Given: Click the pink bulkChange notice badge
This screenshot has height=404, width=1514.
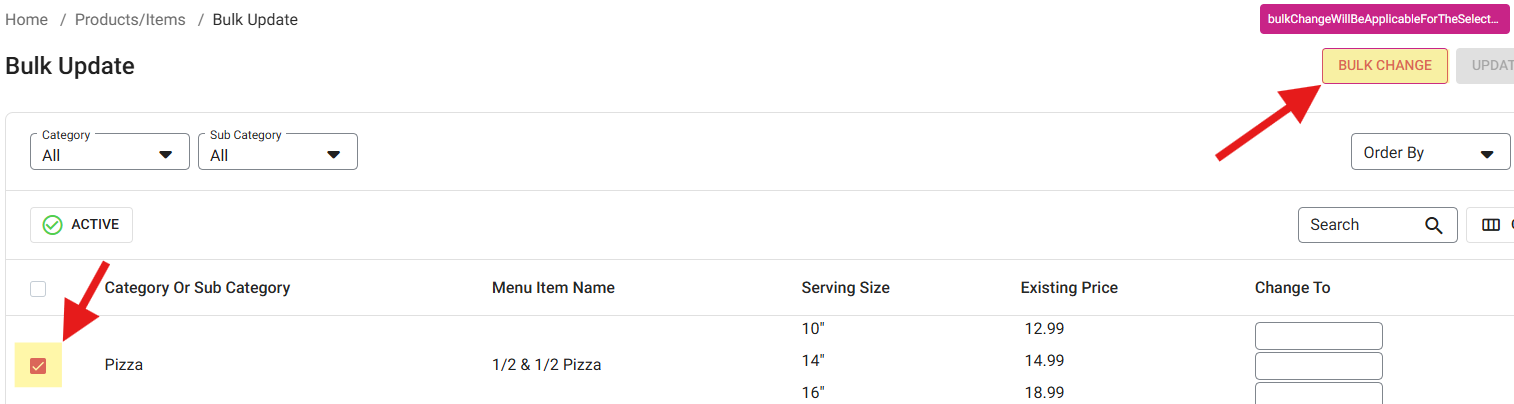Looking at the screenshot, I should pos(1384,19).
